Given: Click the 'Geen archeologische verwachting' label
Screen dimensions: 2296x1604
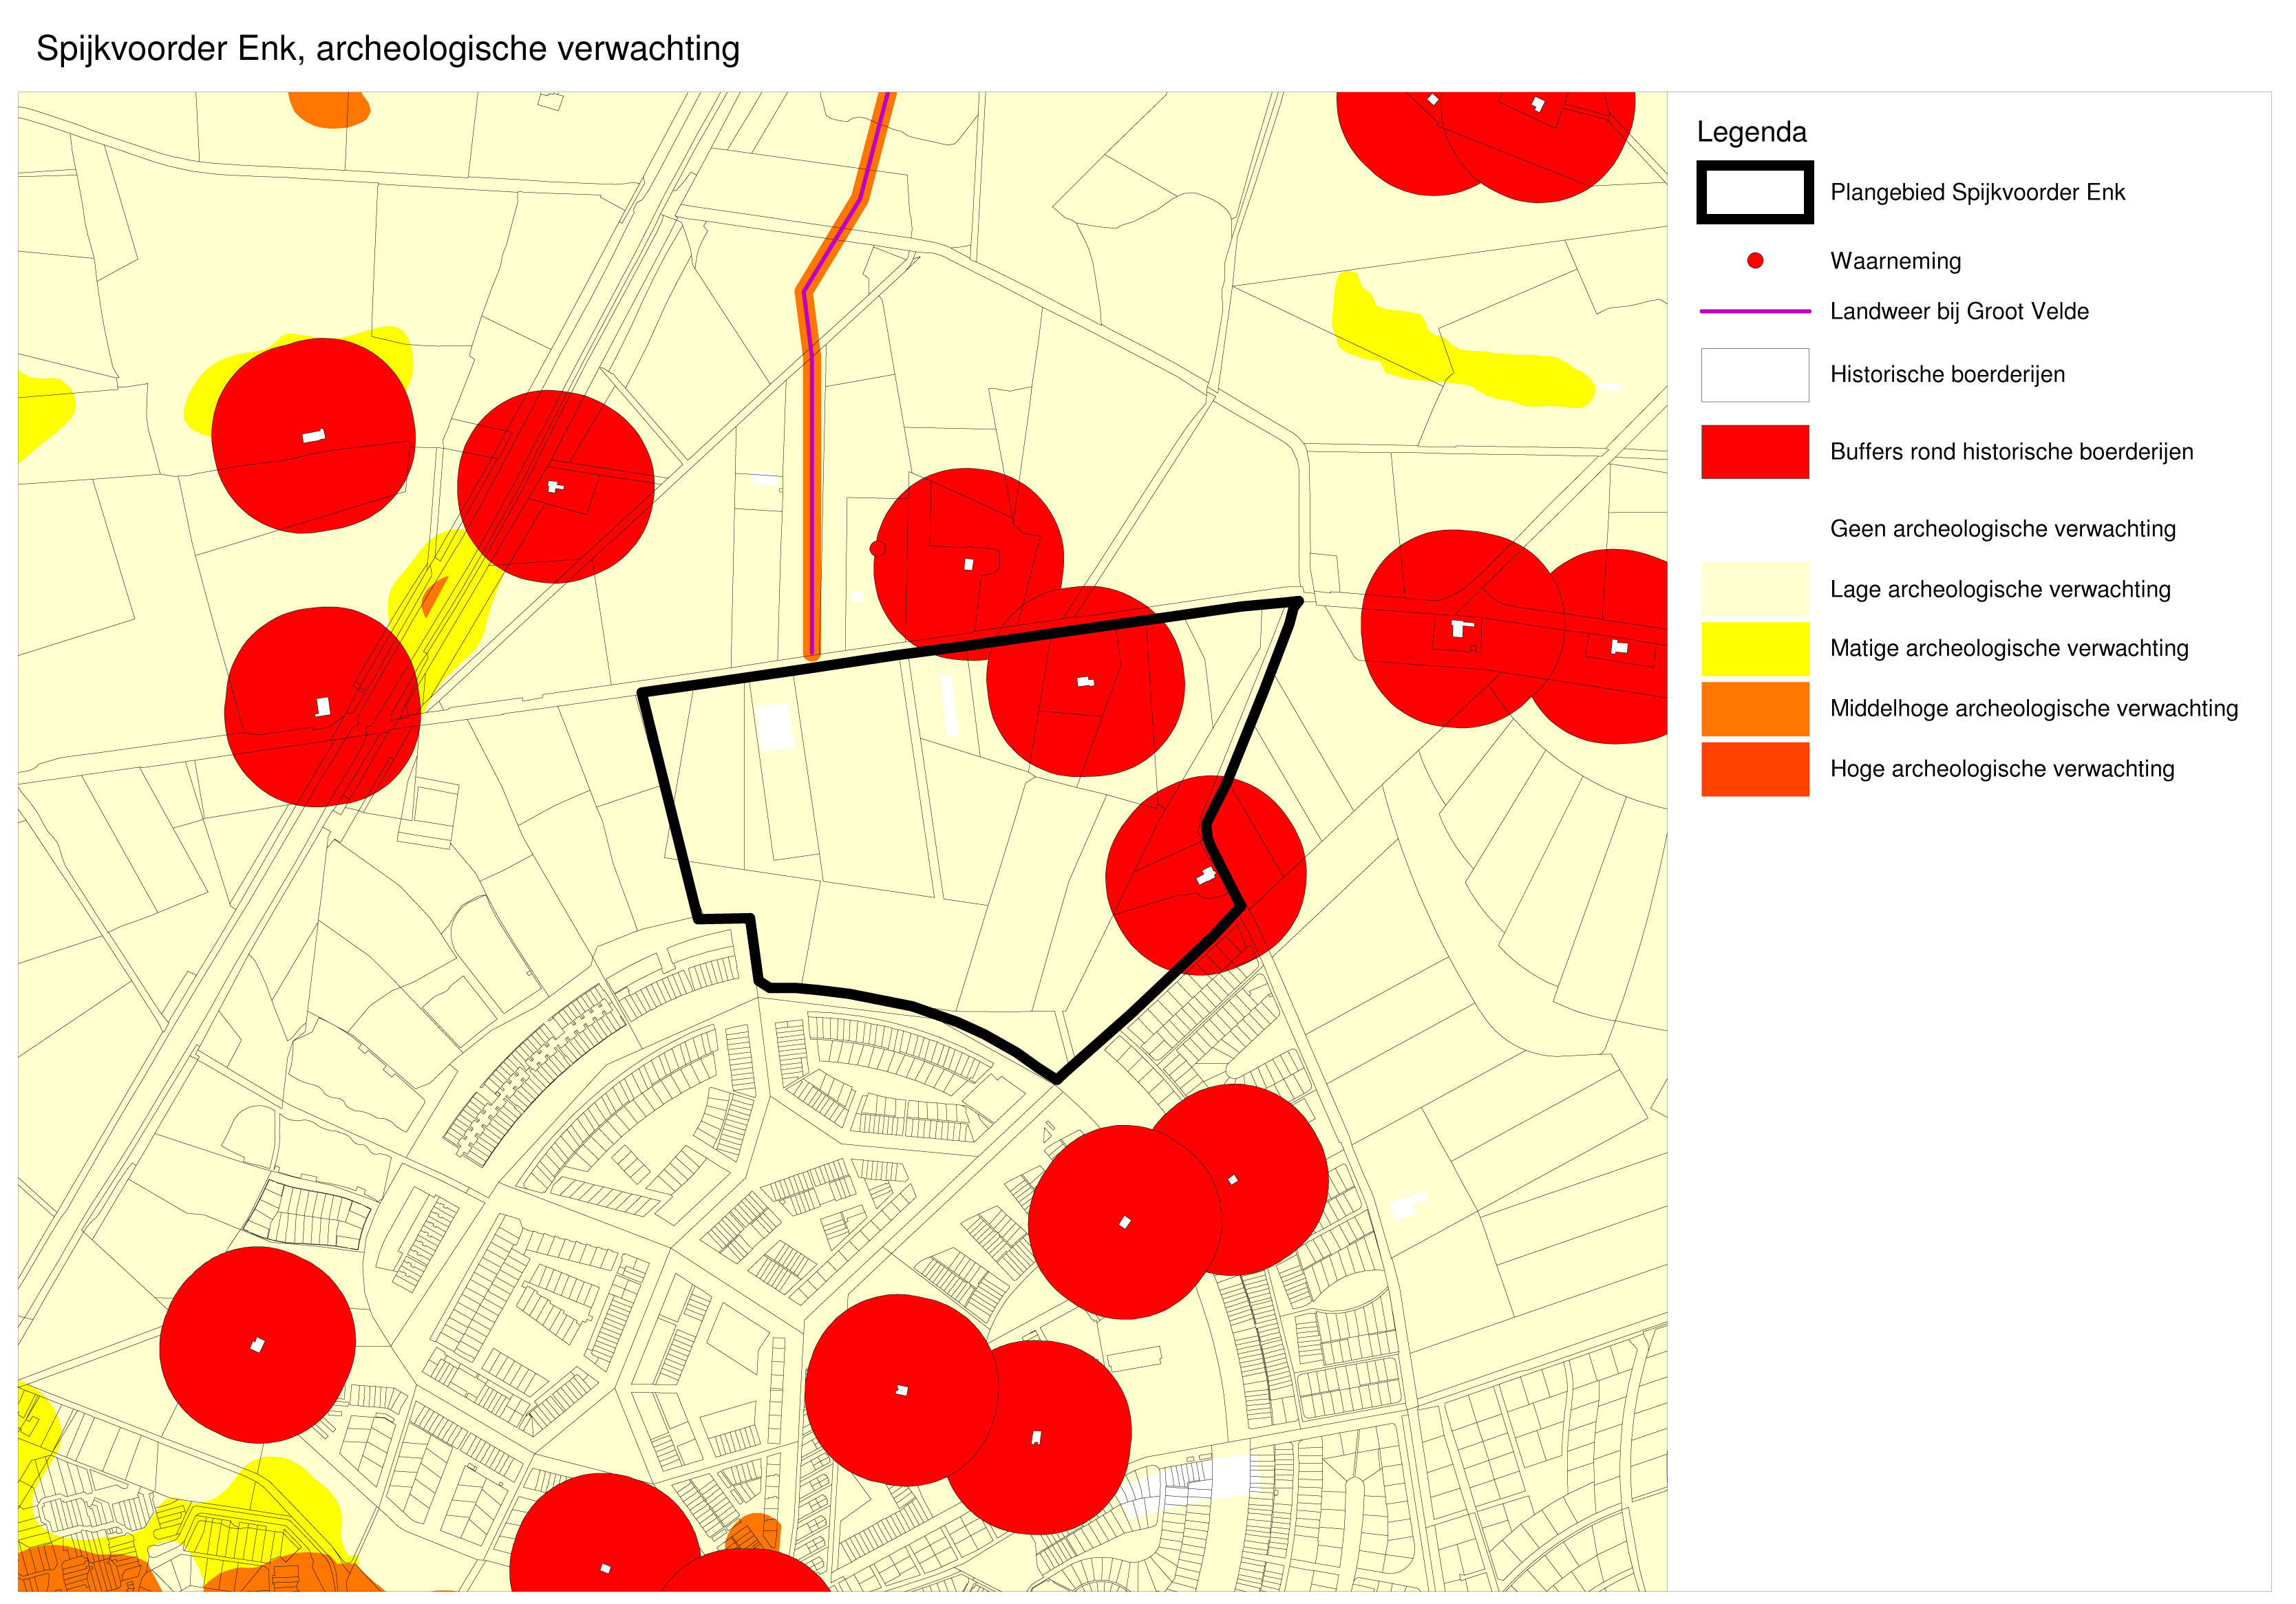Looking at the screenshot, I should [x=2002, y=528].
